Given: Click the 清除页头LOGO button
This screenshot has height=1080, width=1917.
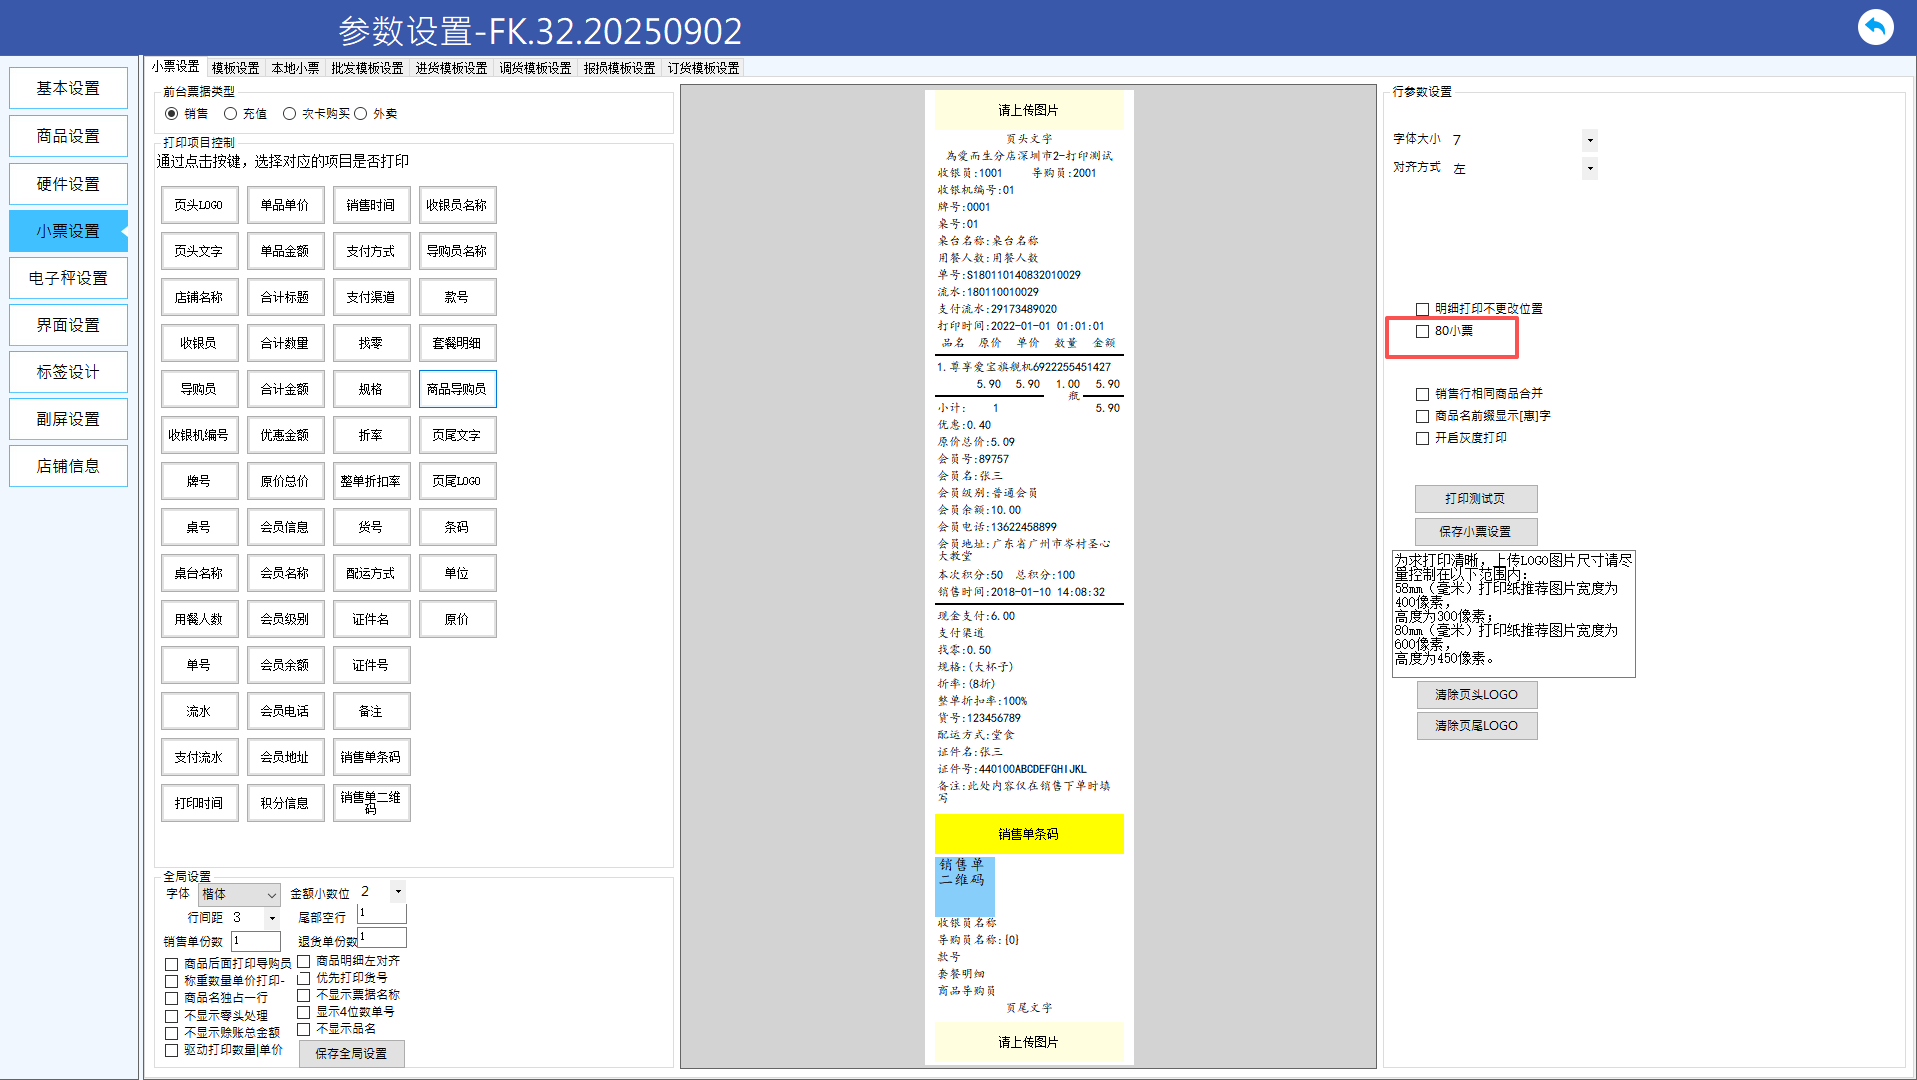Looking at the screenshot, I should [x=1476, y=695].
